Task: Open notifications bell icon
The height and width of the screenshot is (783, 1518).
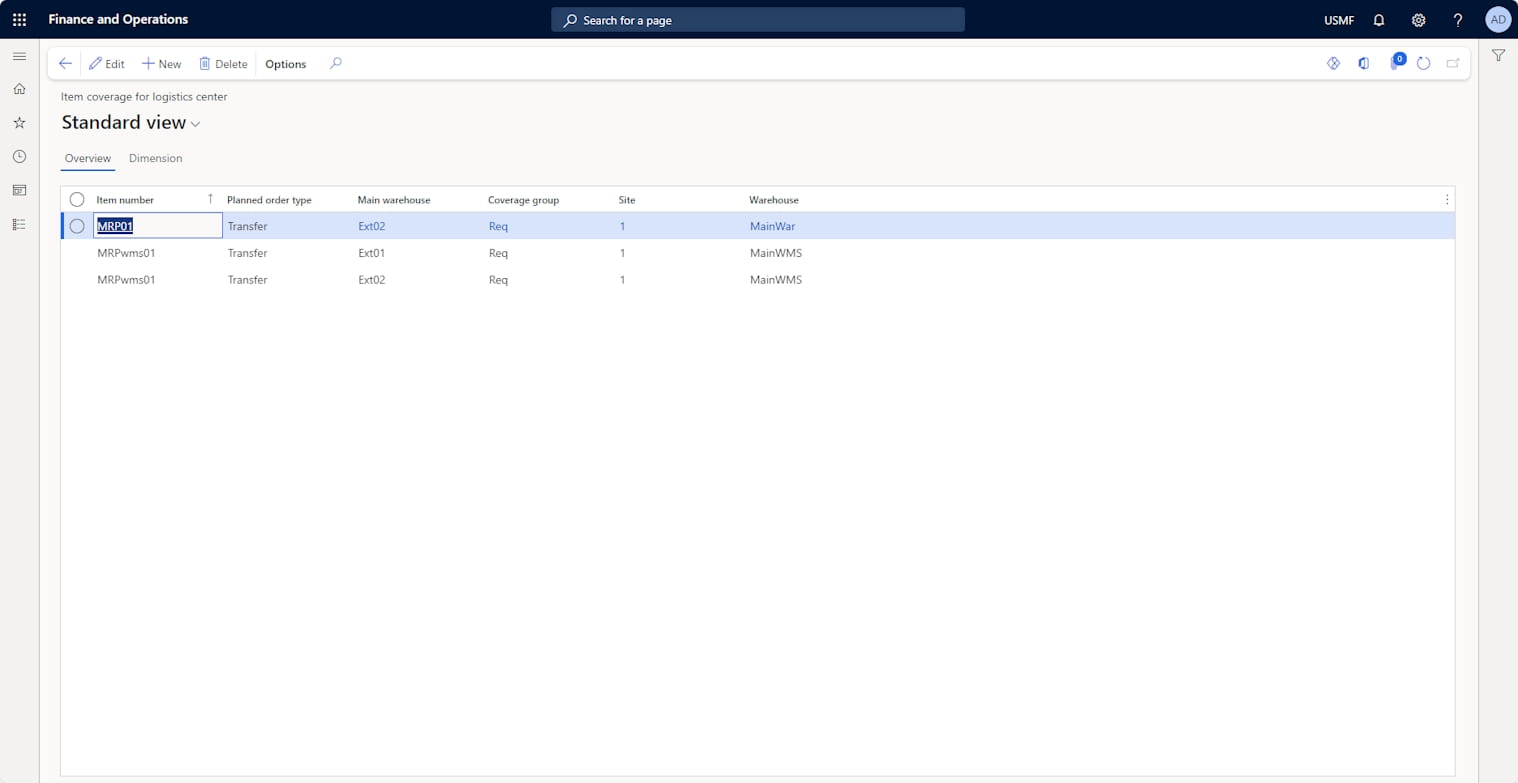Action: (x=1379, y=20)
